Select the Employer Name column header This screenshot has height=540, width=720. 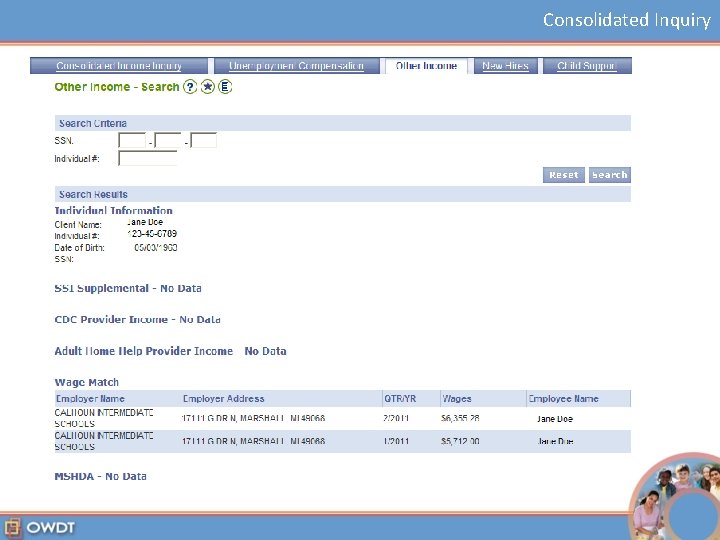(90, 399)
